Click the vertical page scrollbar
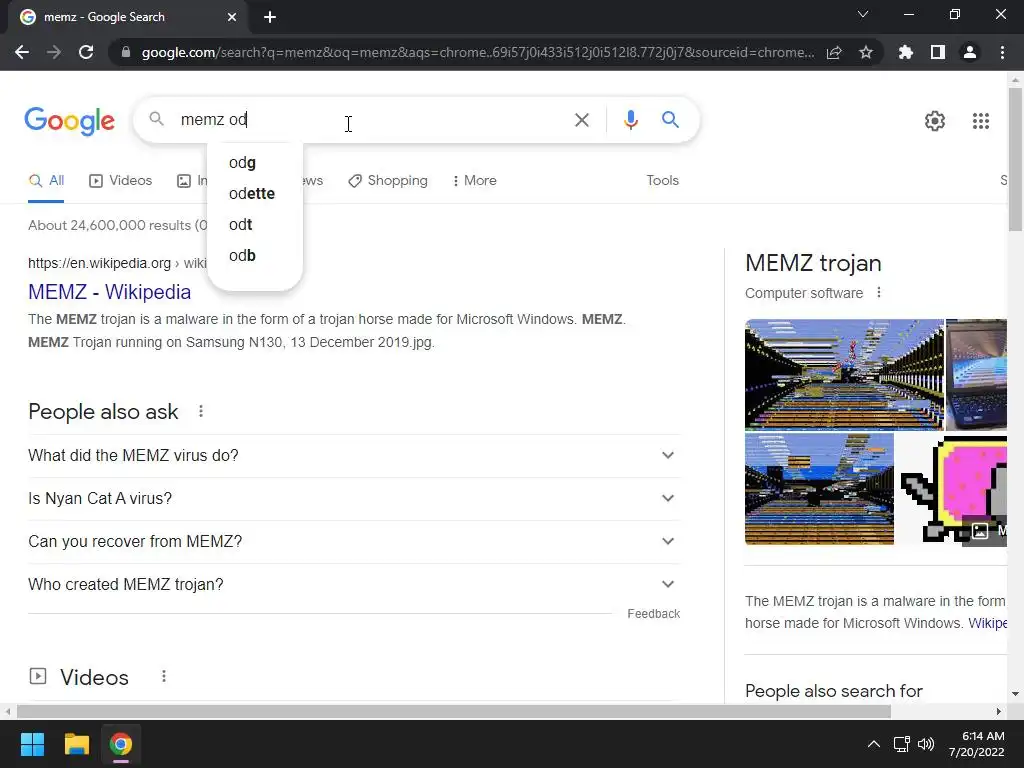This screenshot has width=1024, height=768. [x=1015, y=160]
